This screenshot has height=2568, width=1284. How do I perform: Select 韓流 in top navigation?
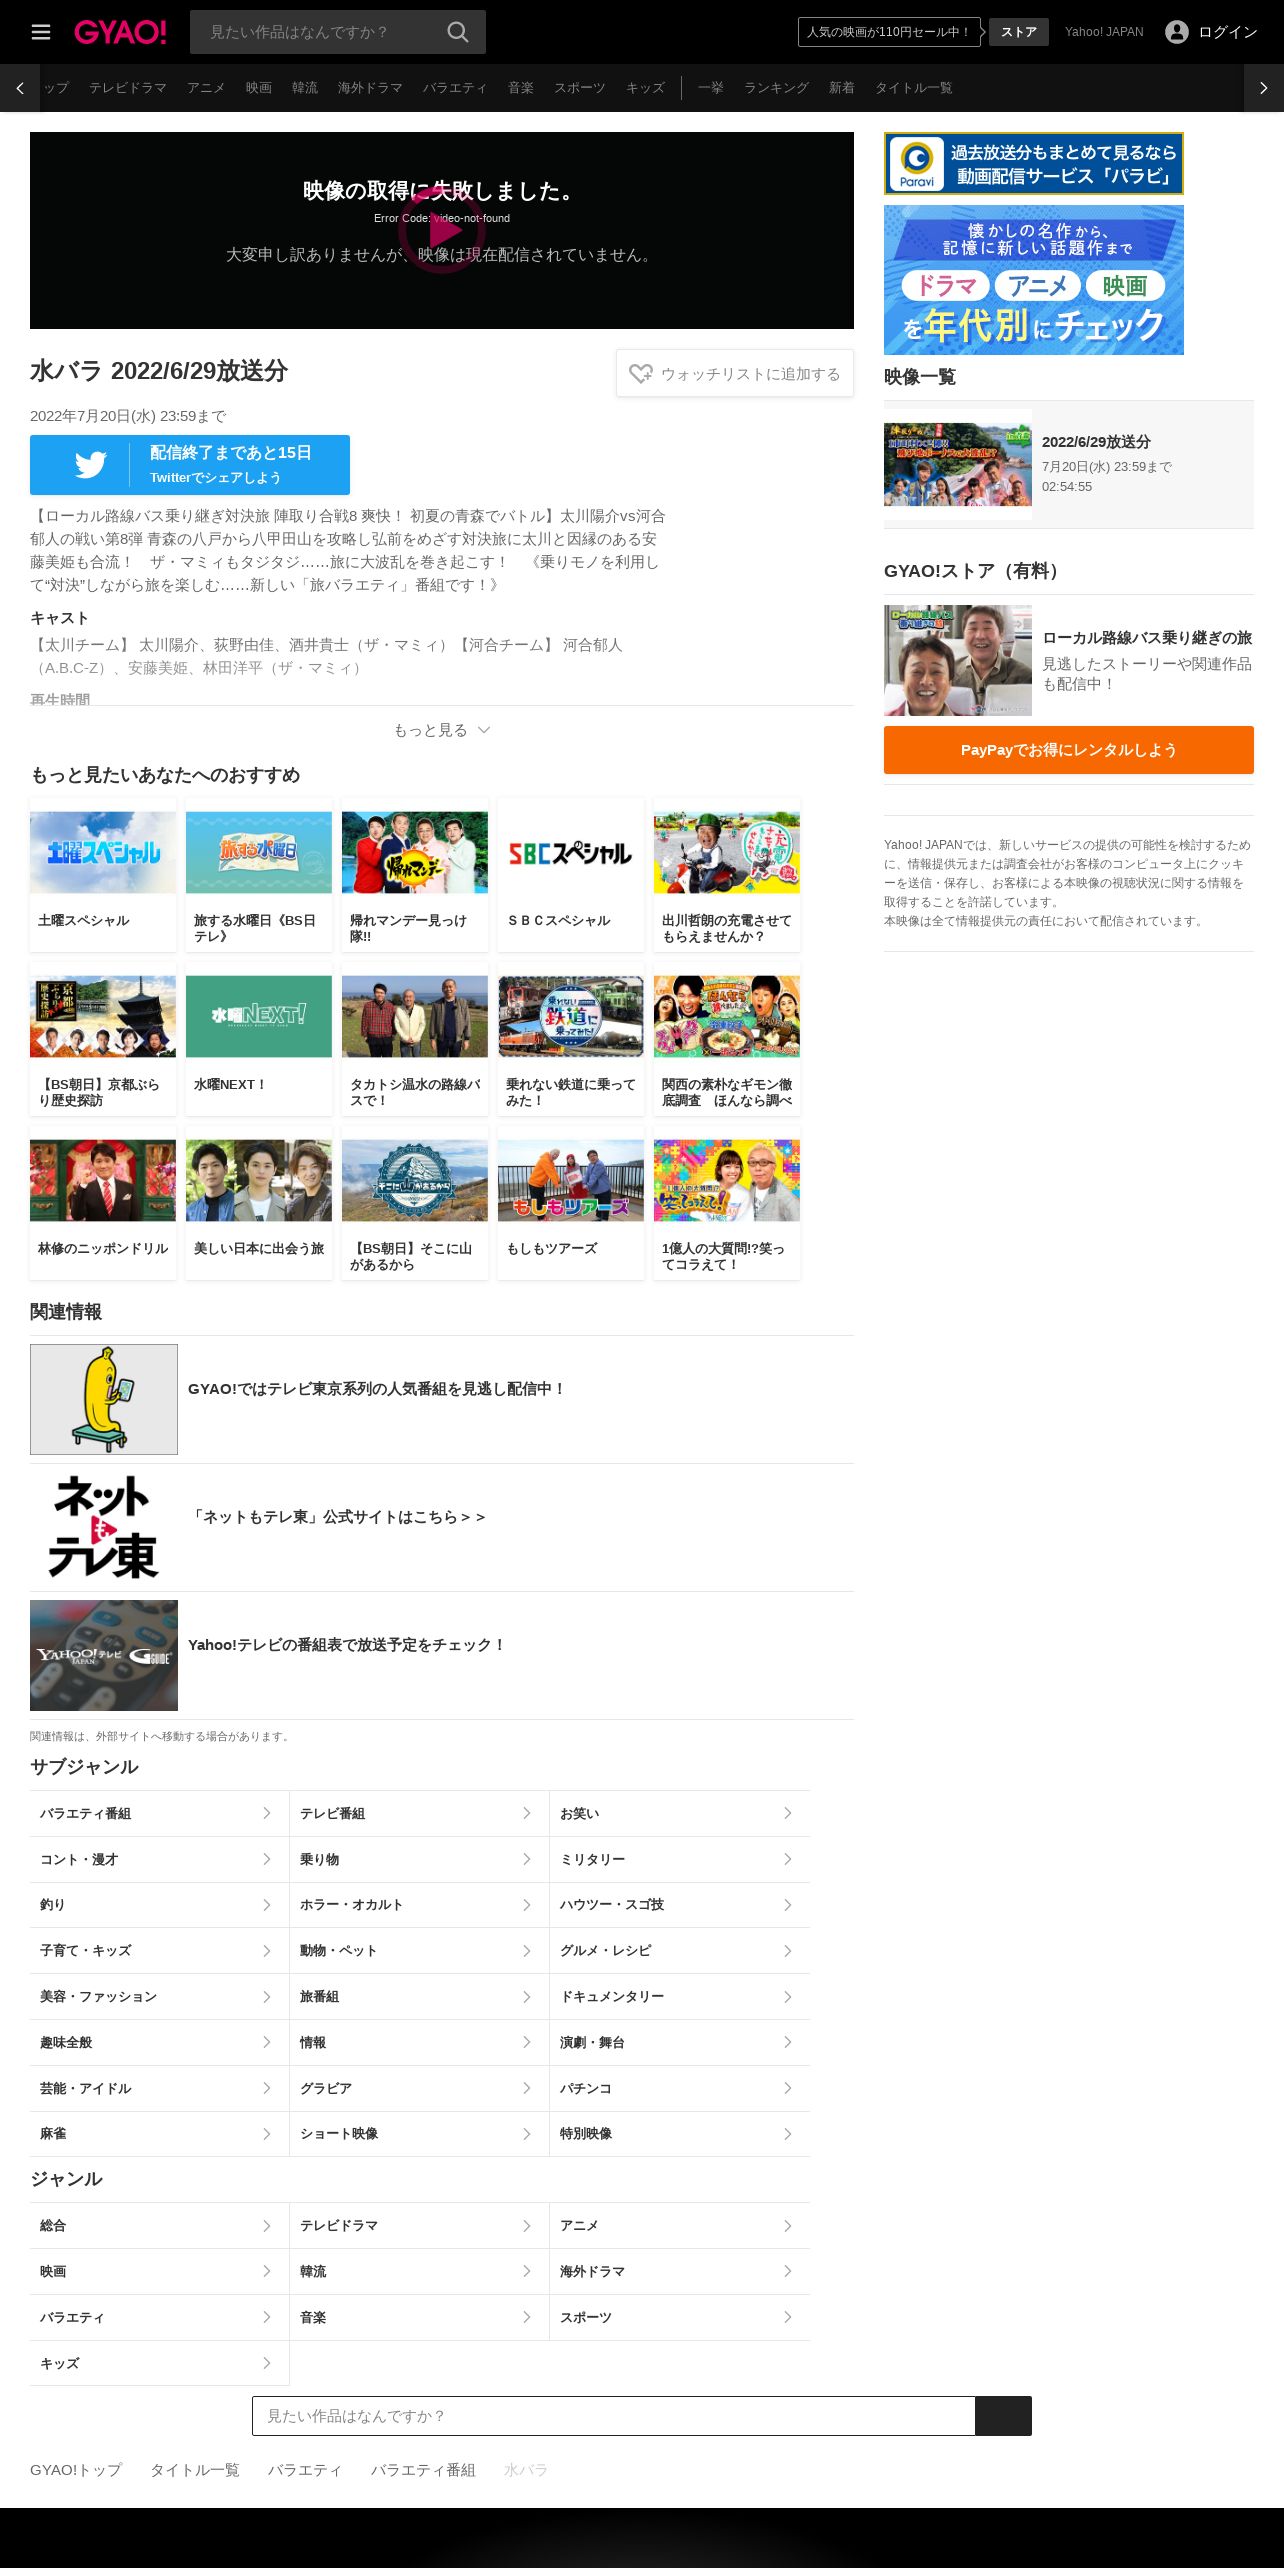(305, 88)
